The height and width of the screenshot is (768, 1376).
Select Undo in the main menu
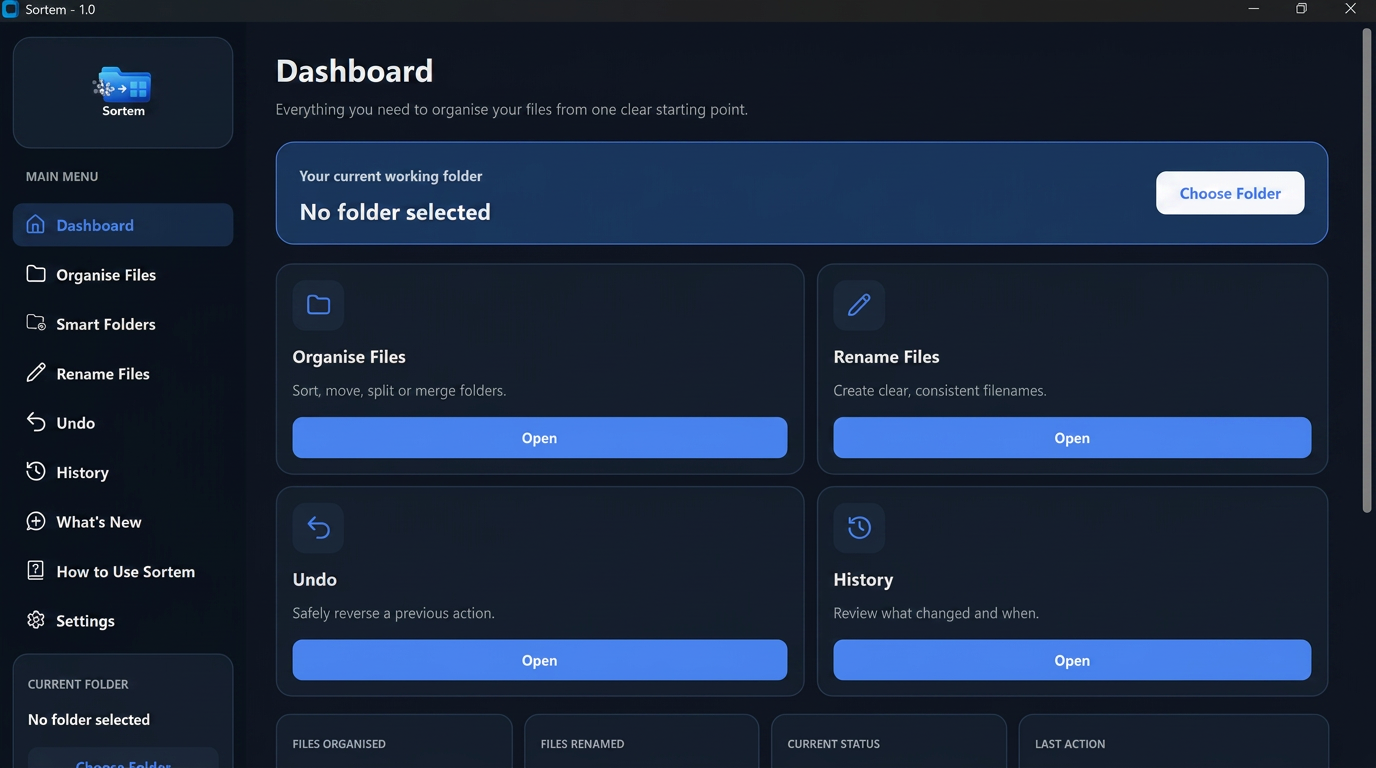click(x=123, y=423)
